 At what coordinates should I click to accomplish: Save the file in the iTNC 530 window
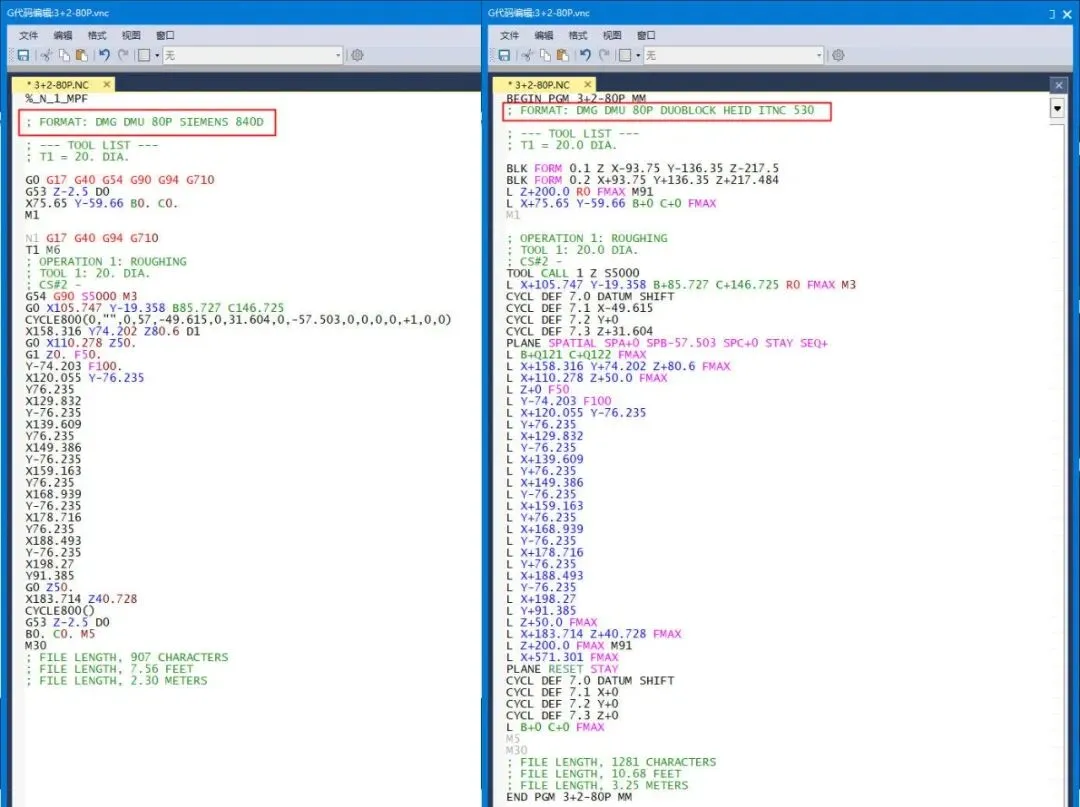504,55
